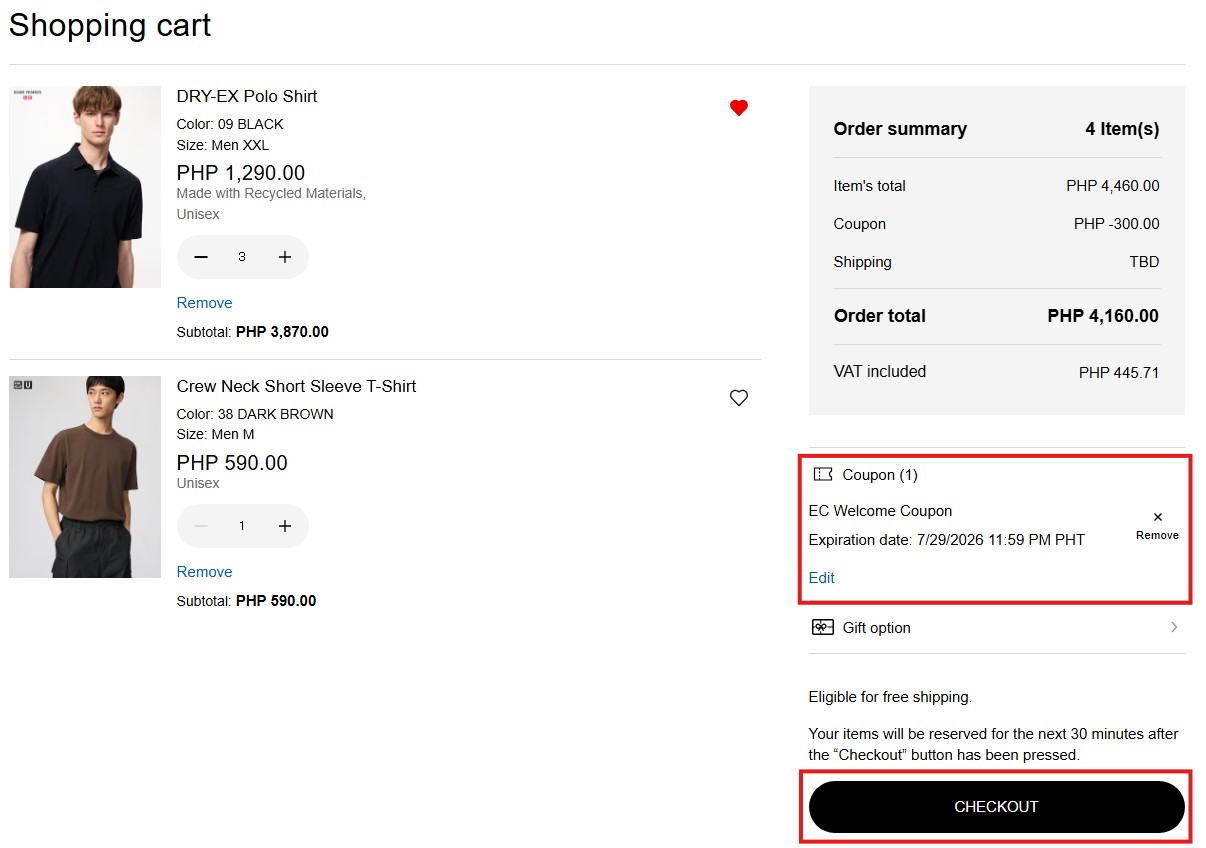Remove Crew Neck T-Shirt from cart
1206x848 pixels.
[204, 572]
